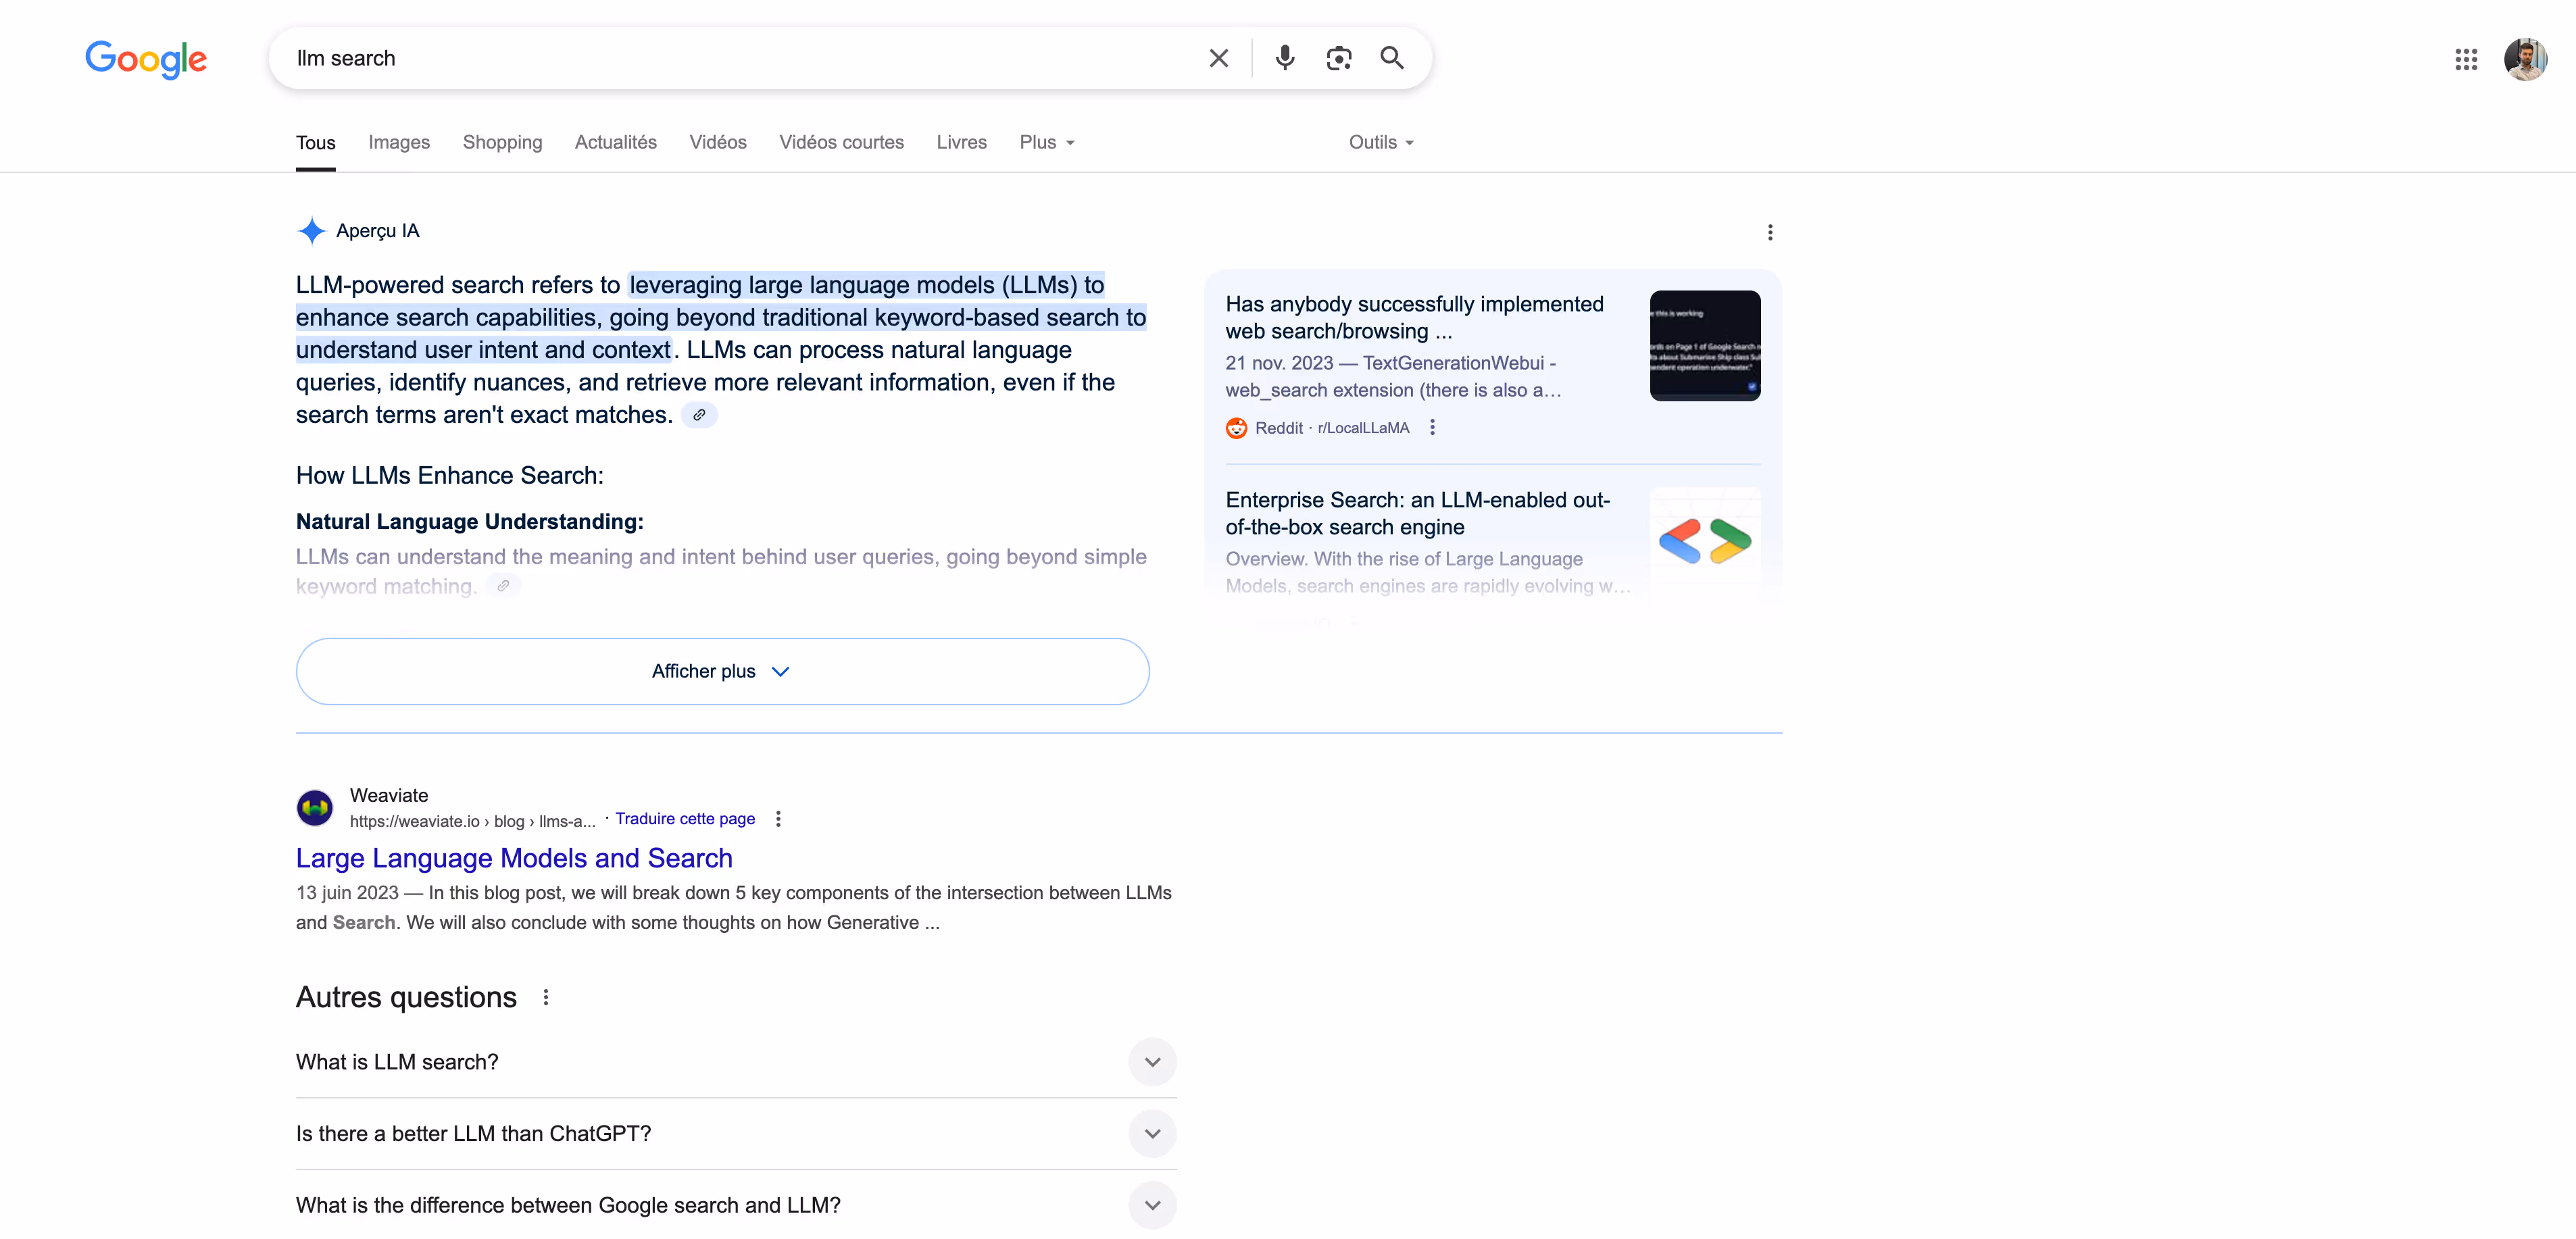Open the Outils tools dropdown
The width and height of the screenshot is (2576, 1239).
[x=1380, y=142]
